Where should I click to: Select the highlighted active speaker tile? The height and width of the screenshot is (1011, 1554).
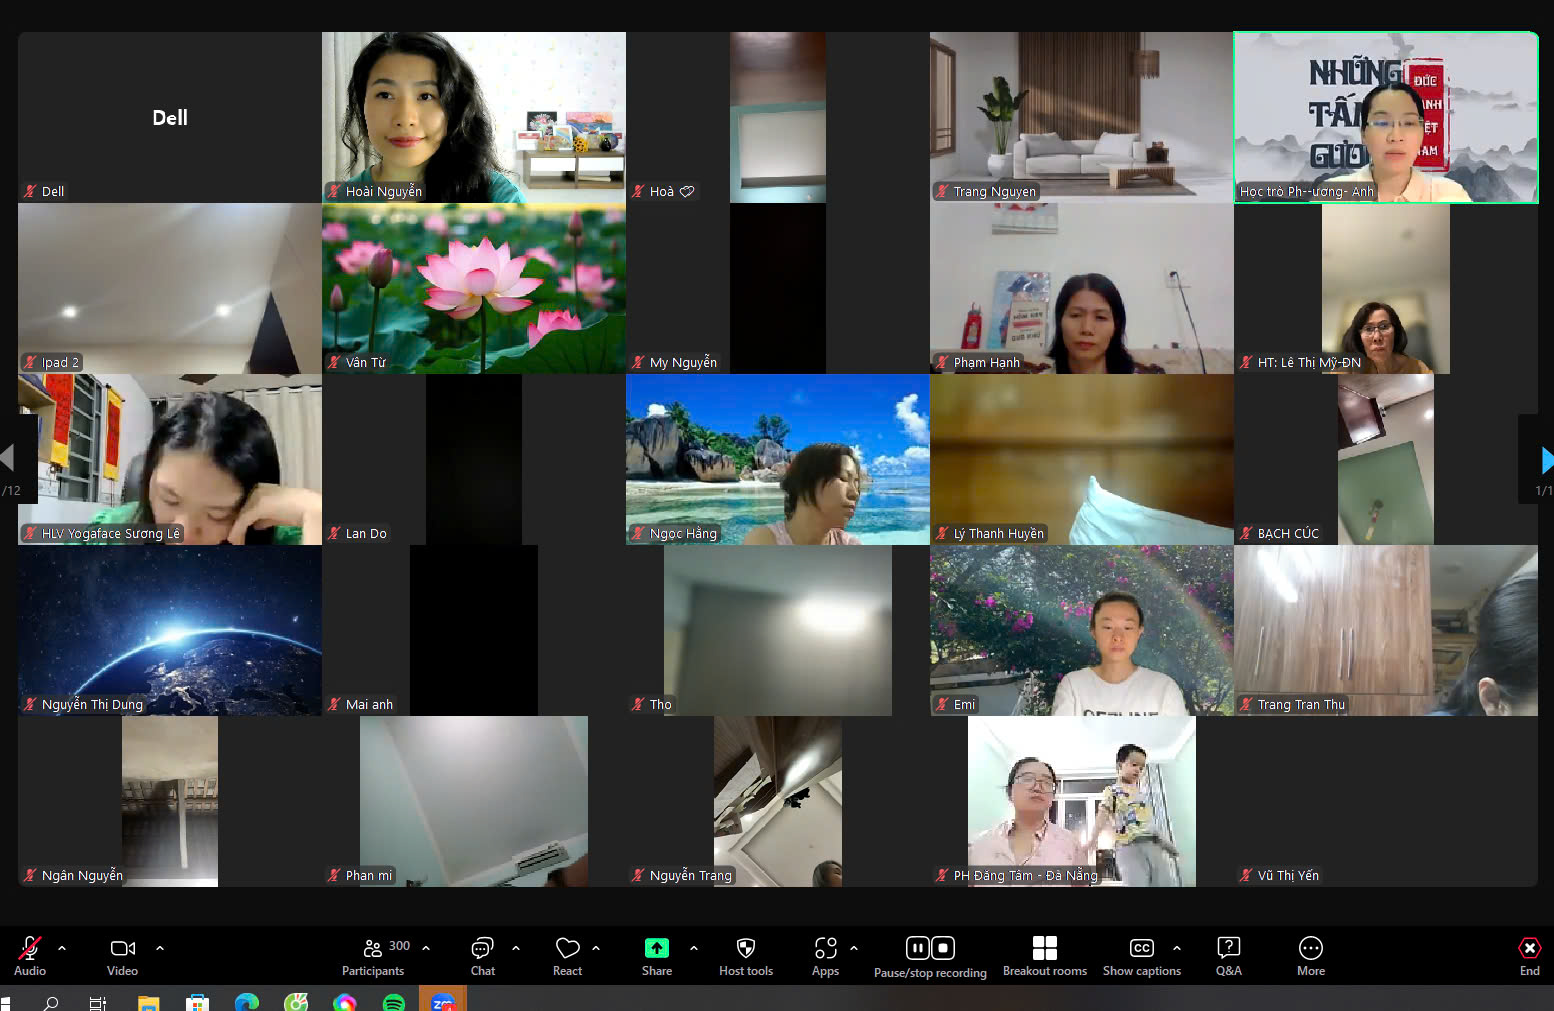tap(1386, 117)
